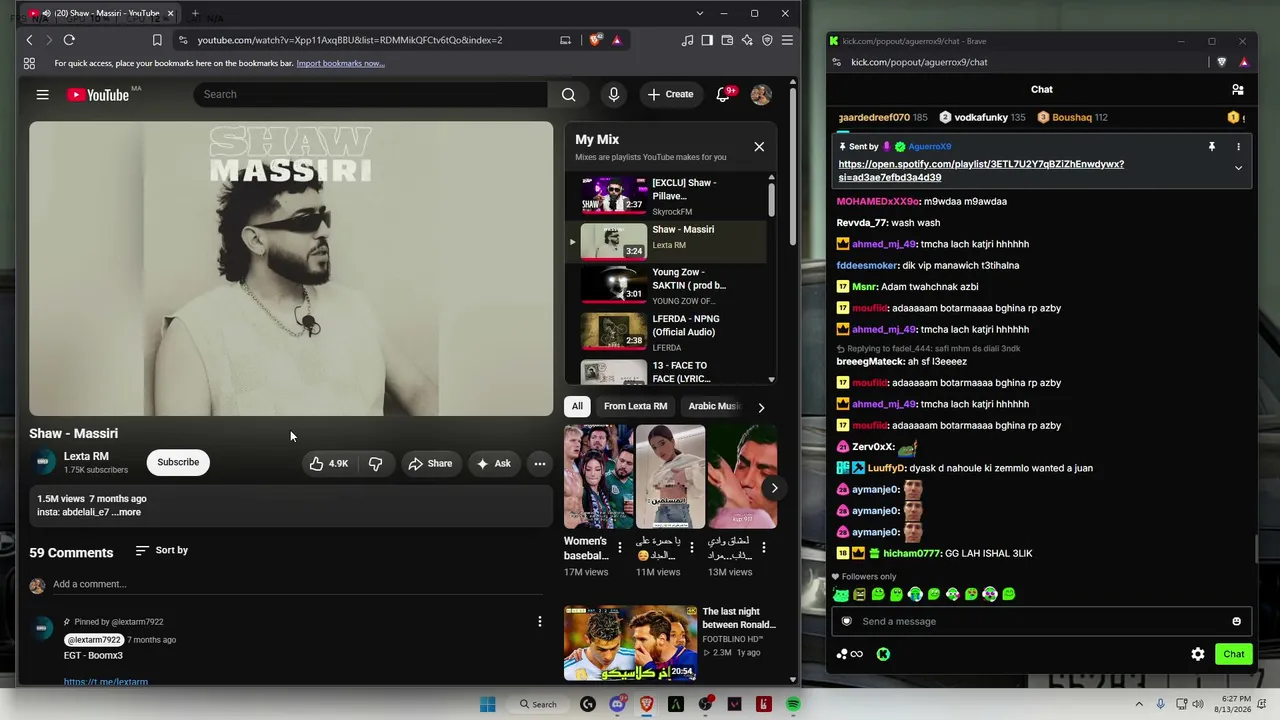This screenshot has width=1280, height=720.
Task: Unpin the pinned Kick chat message
Action: [1212, 147]
